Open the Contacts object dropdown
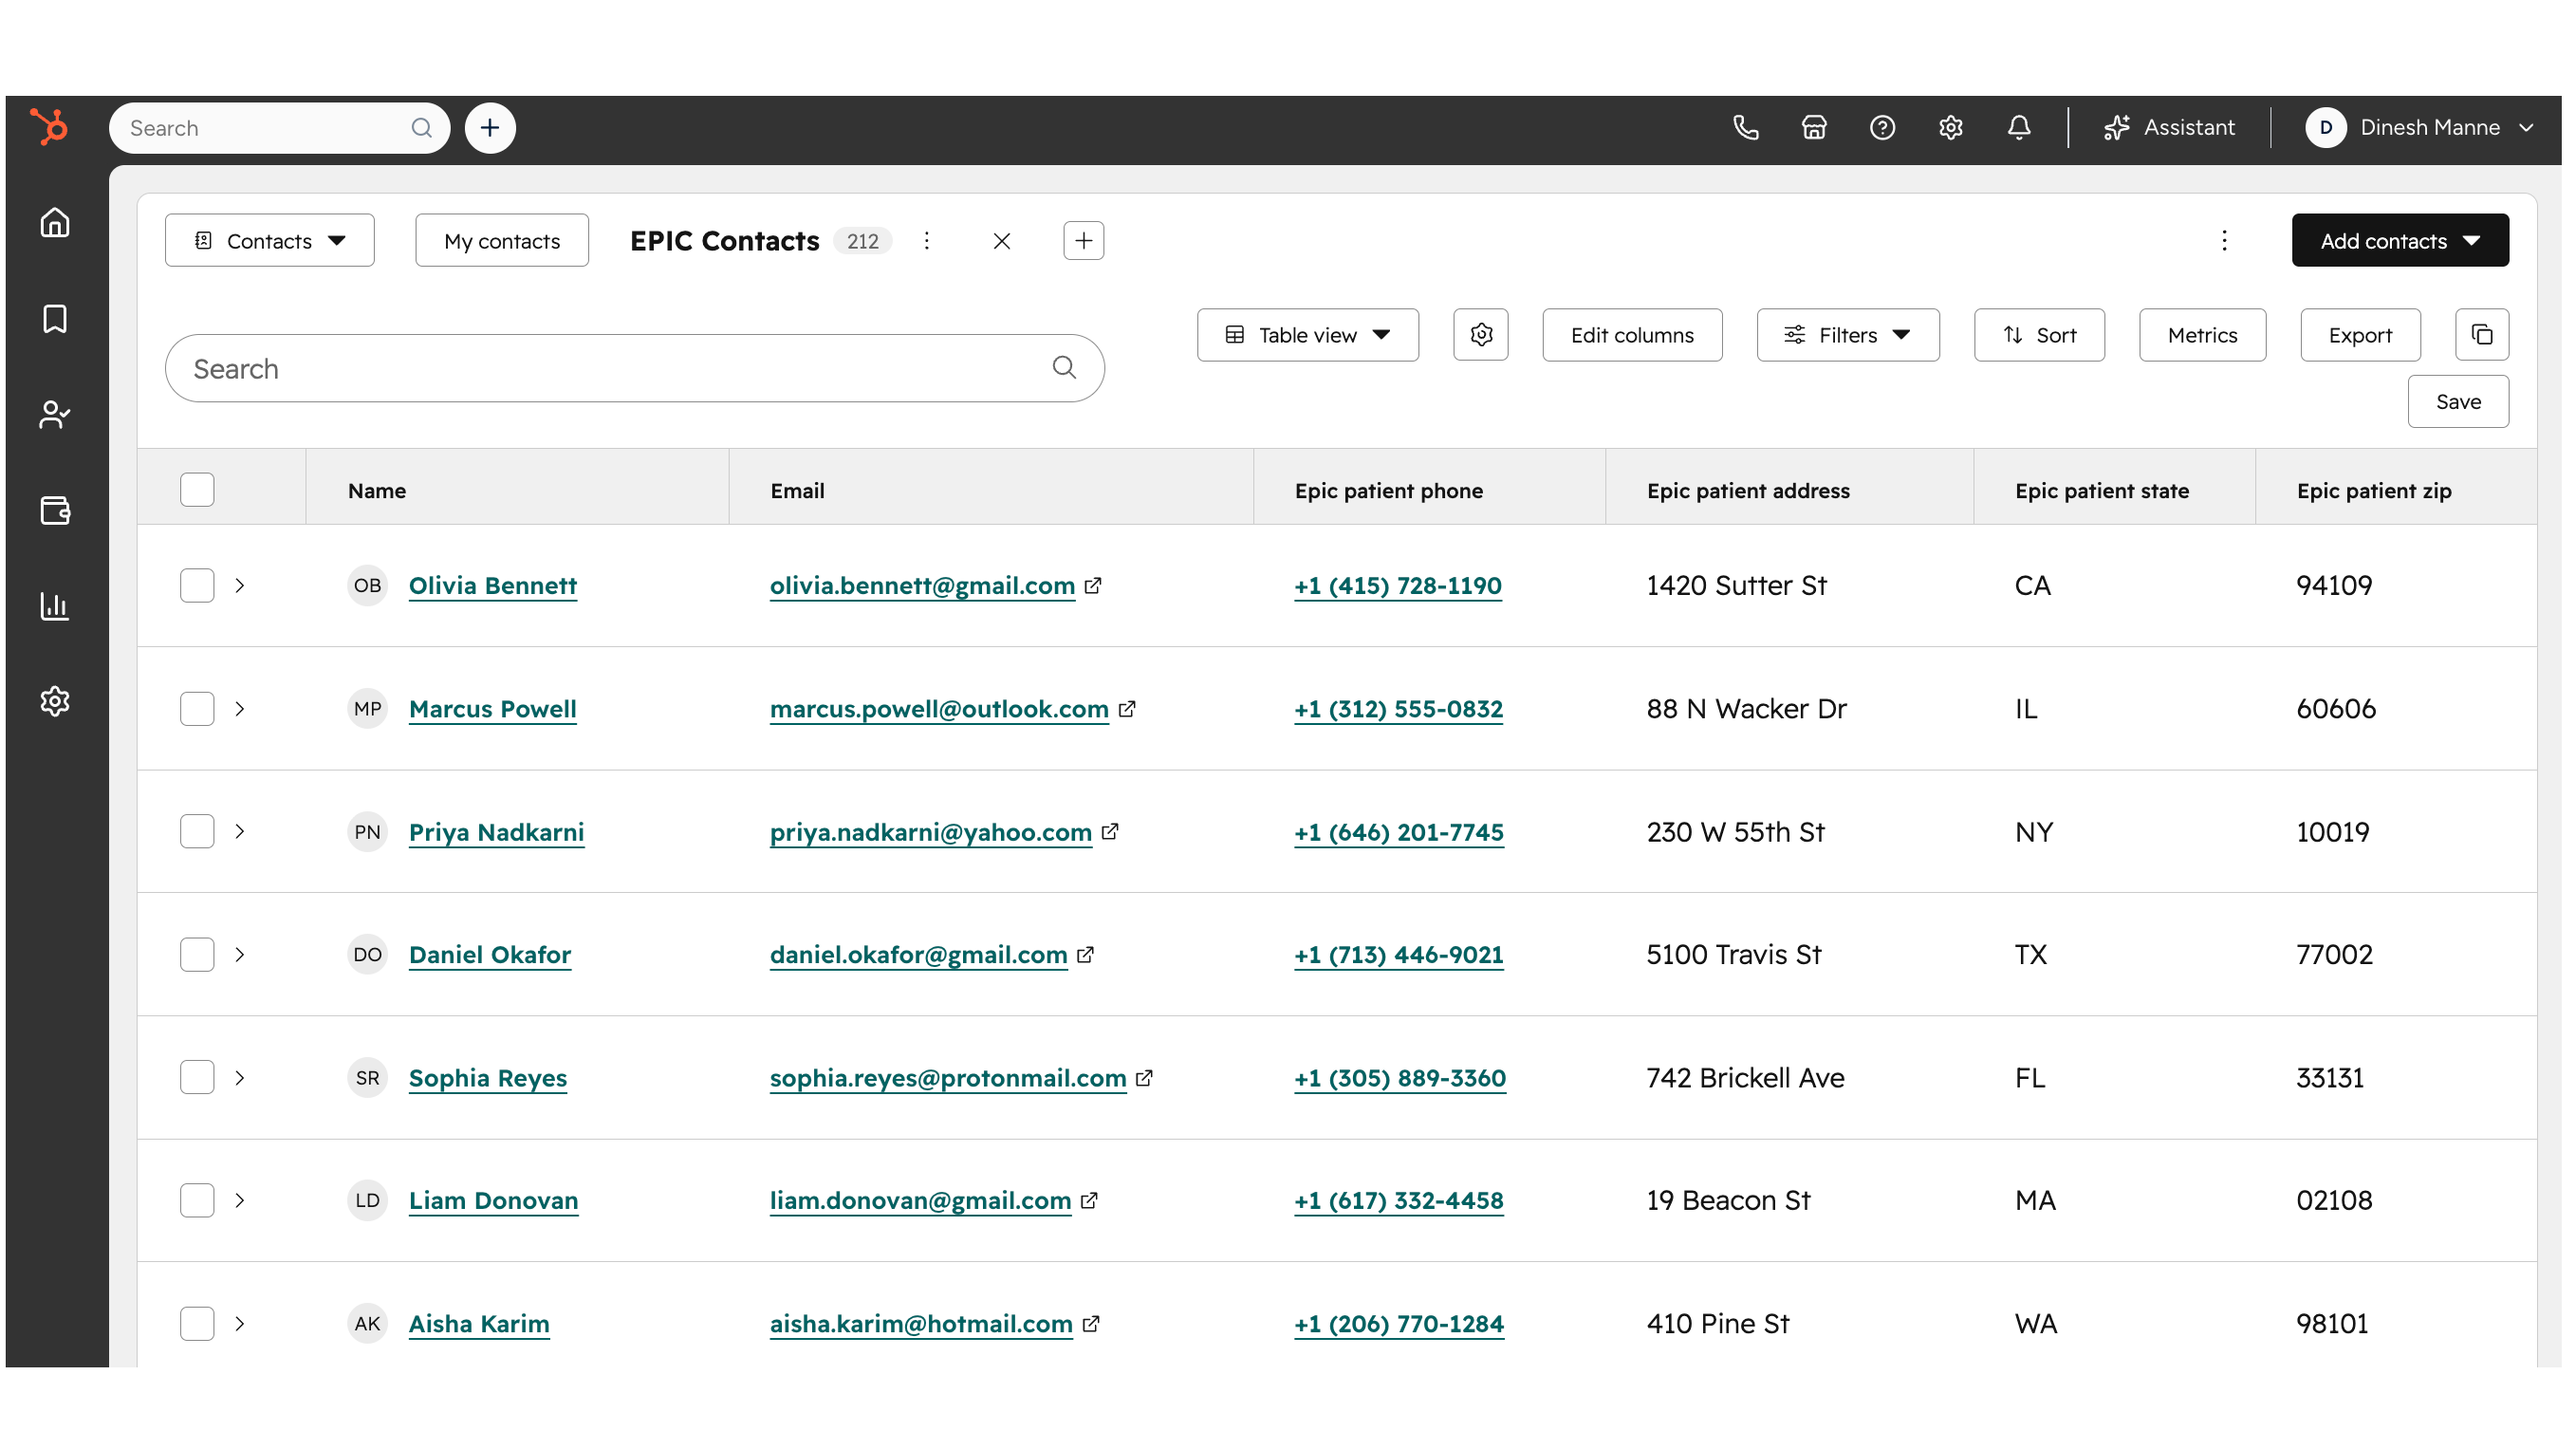The height and width of the screenshot is (1449, 2576). point(270,241)
